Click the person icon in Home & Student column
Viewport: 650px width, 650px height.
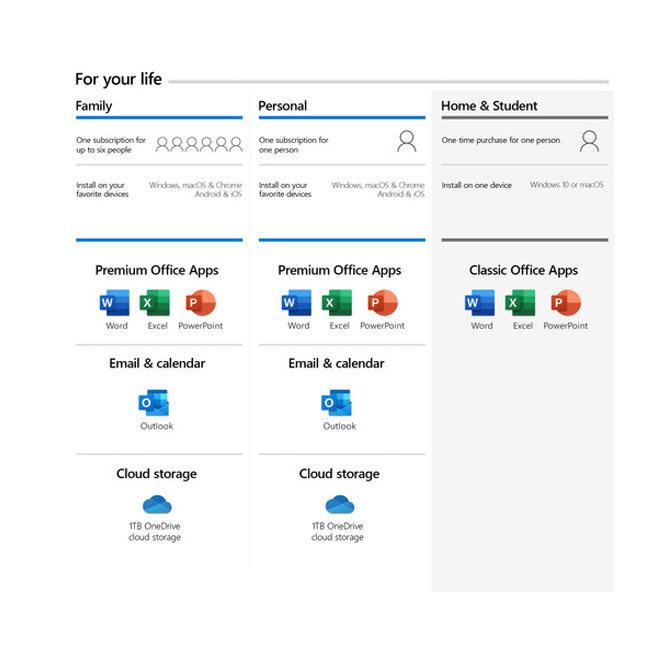click(589, 141)
